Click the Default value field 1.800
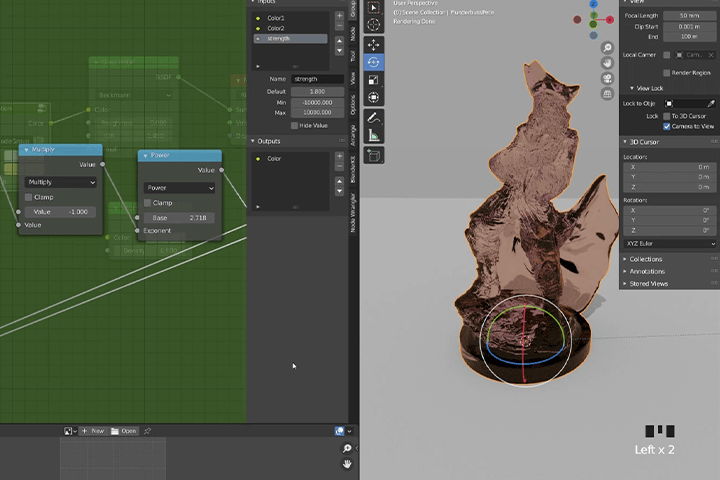The width and height of the screenshot is (720, 480). coord(317,91)
